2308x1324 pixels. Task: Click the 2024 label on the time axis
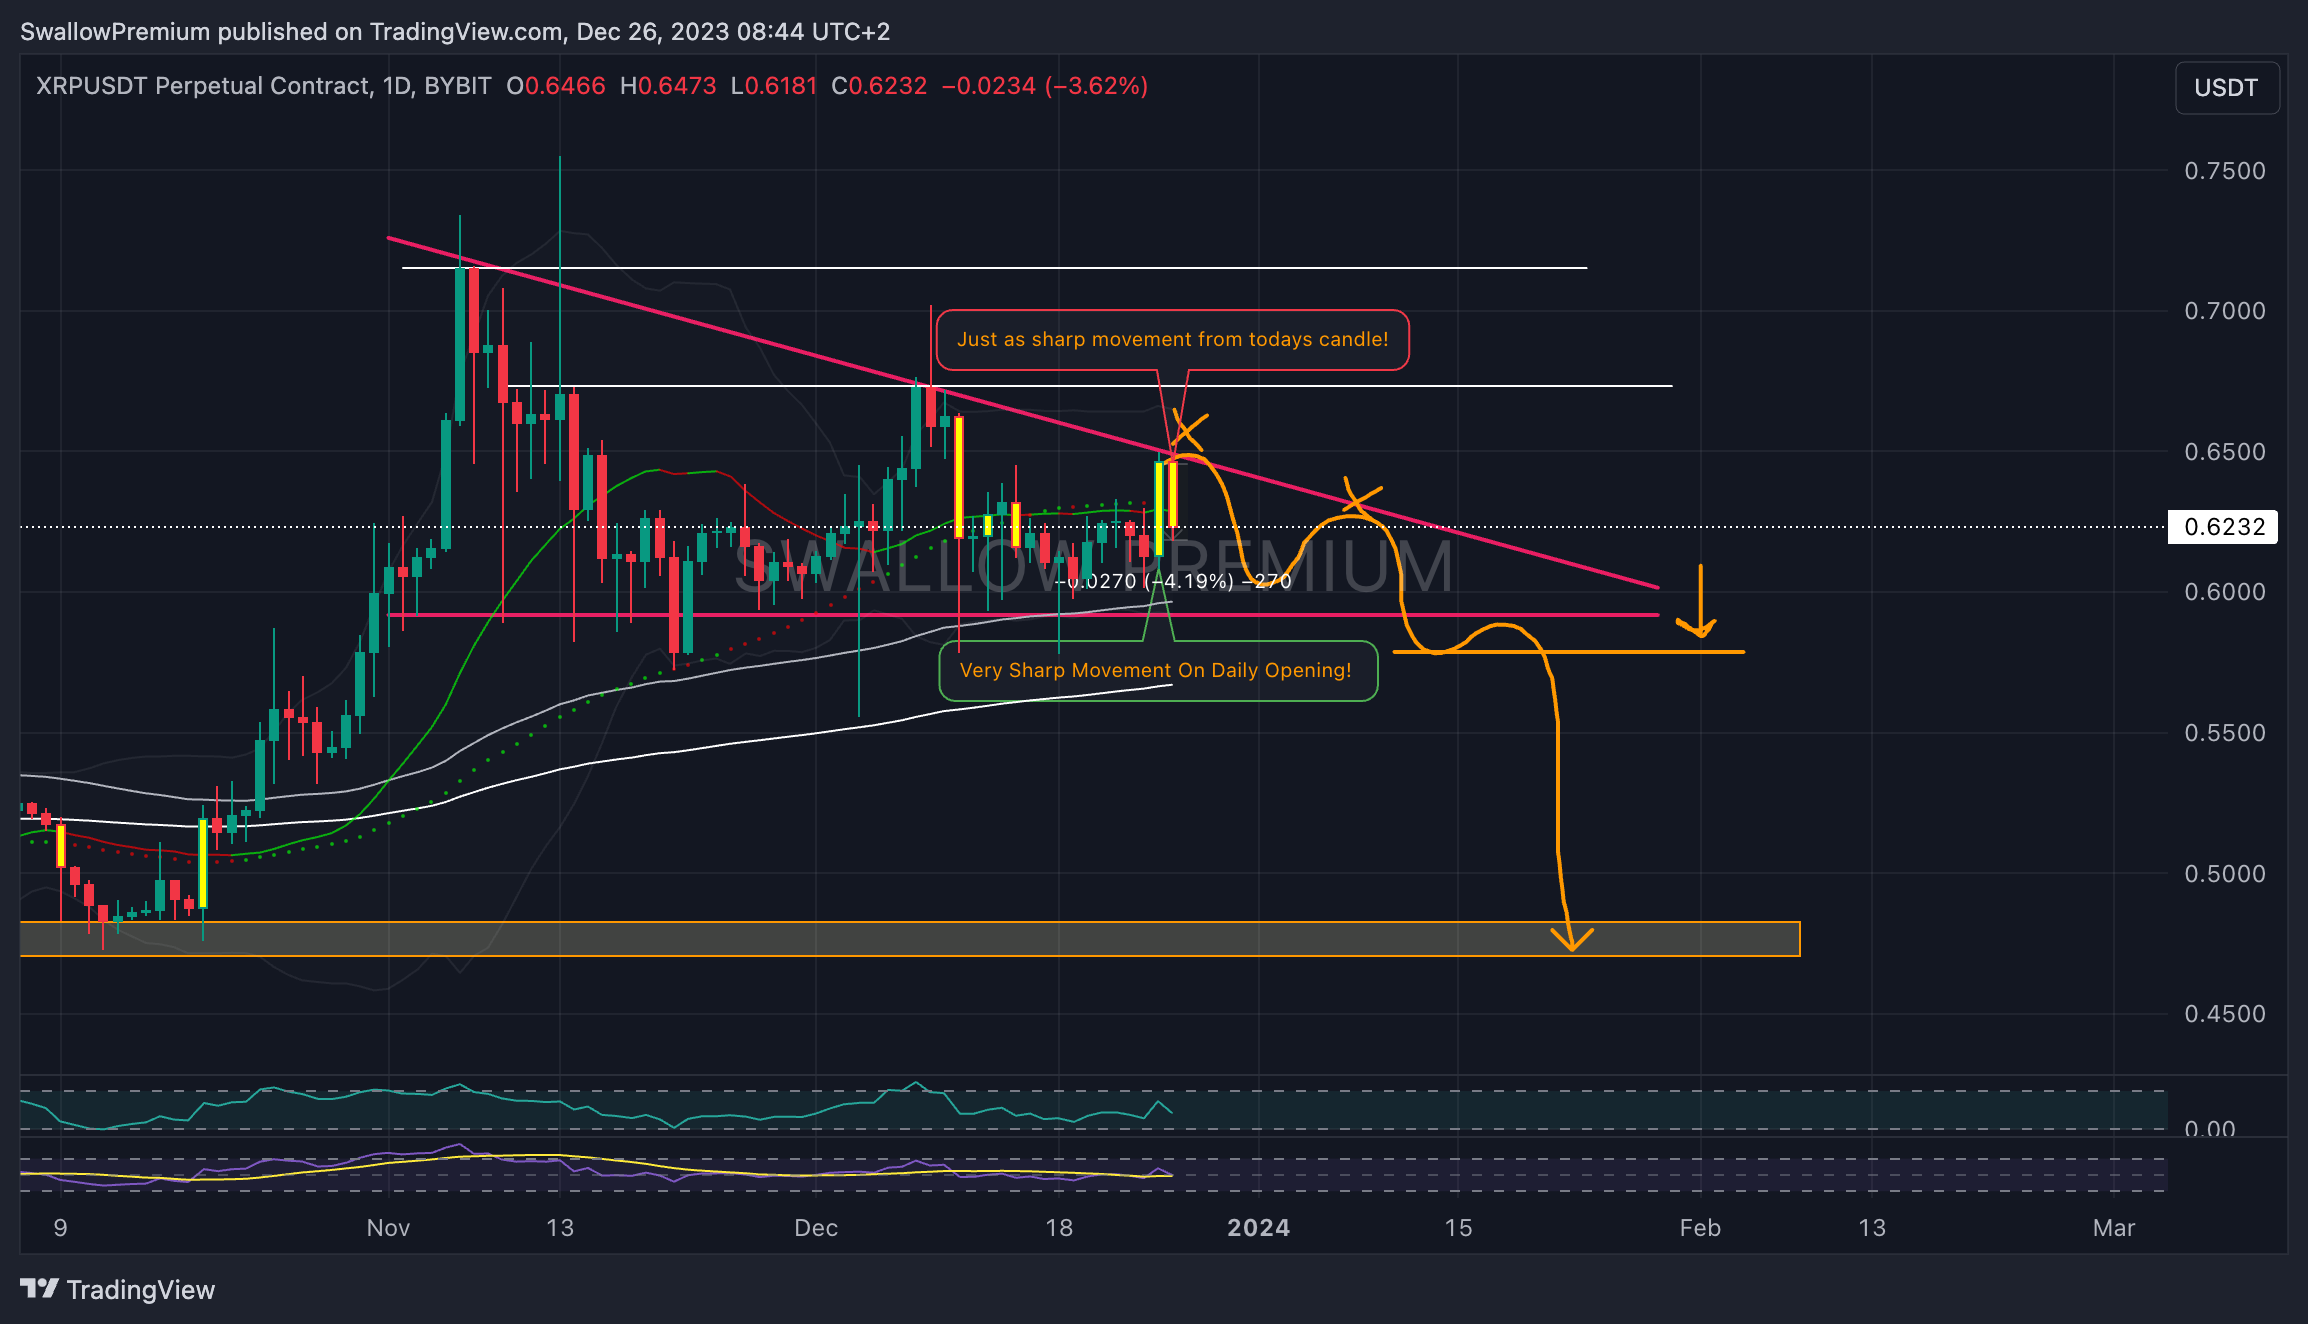[x=1258, y=1228]
